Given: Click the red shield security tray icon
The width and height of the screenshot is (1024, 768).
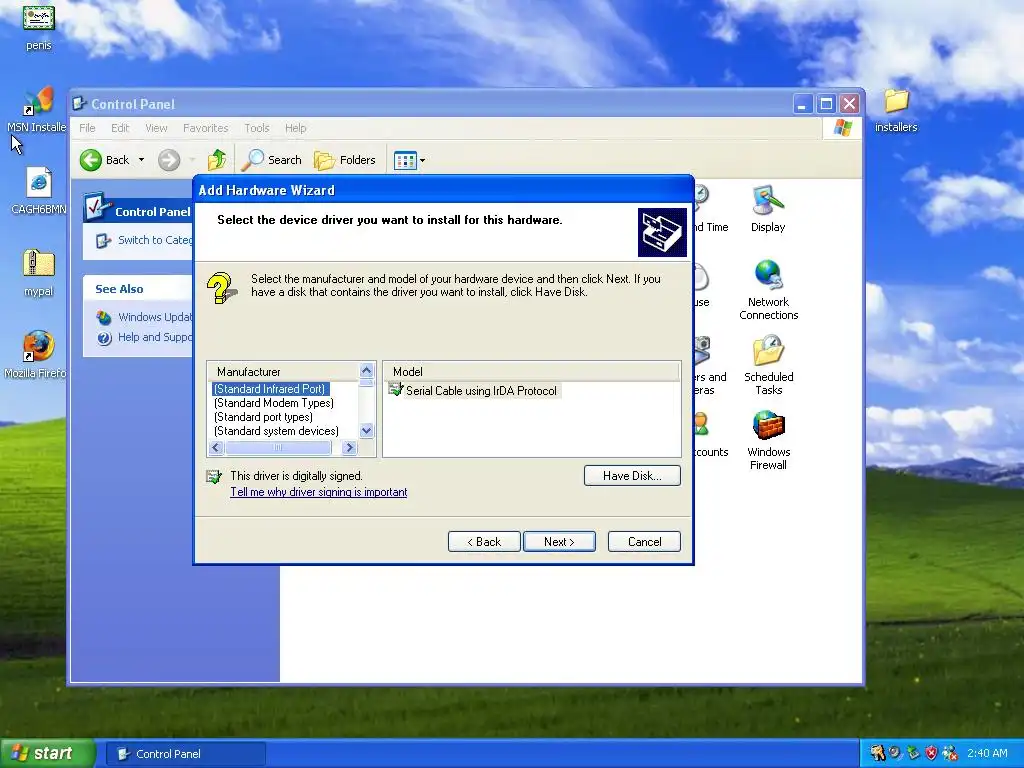Looking at the screenshot, I should point(931,753).
